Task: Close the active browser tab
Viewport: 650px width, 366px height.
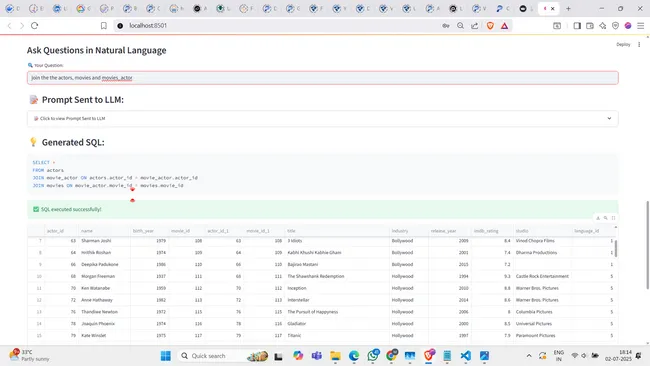Action: (x=552, y=8)
